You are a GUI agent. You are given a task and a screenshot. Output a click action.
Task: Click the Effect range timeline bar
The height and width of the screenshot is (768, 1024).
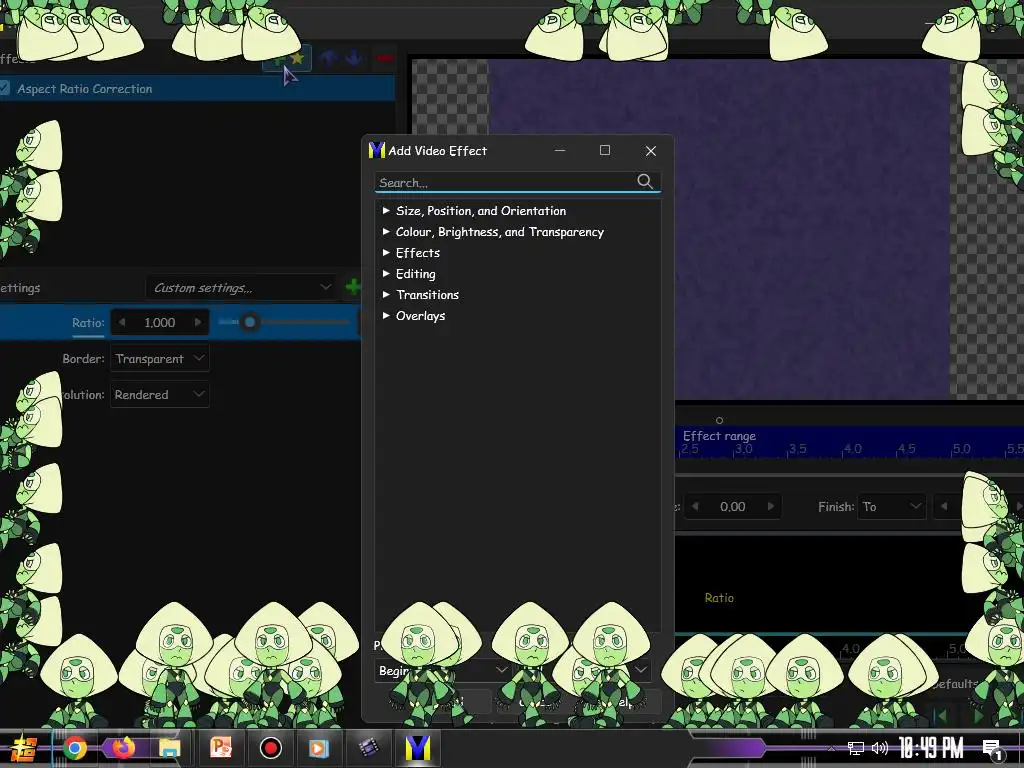click(849, 441)
